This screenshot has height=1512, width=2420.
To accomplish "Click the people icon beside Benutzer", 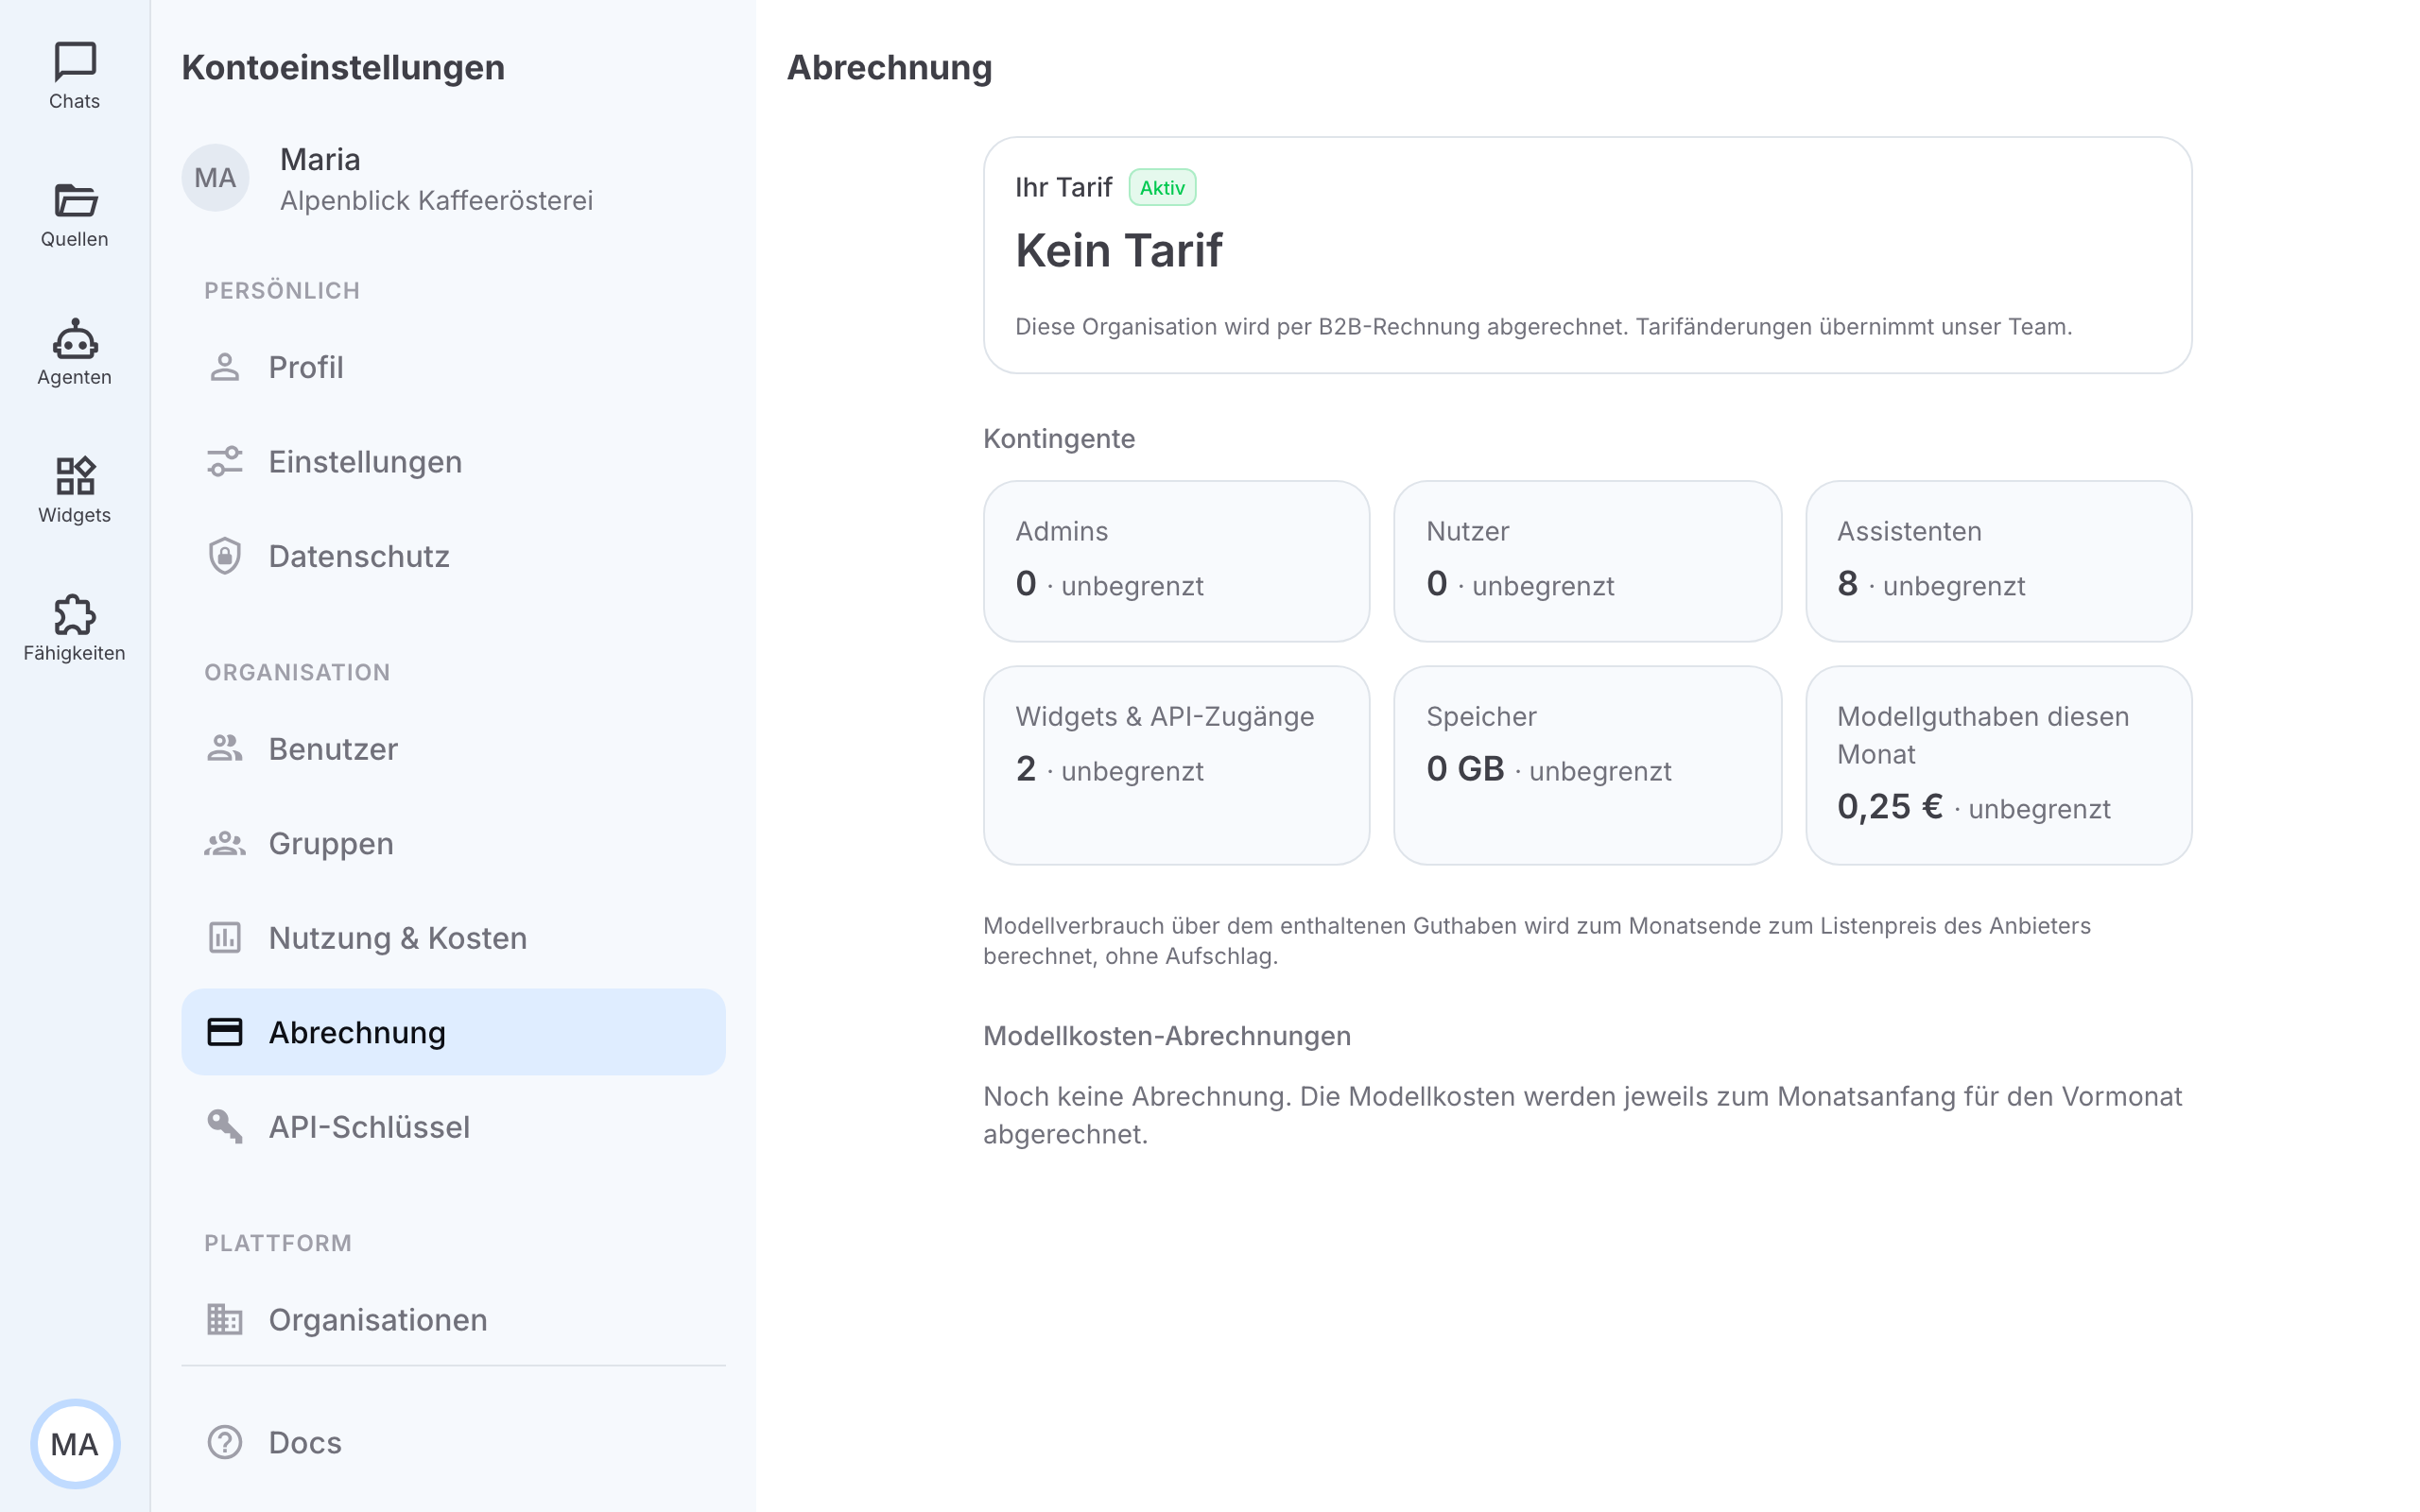I will tap(225, 748).
